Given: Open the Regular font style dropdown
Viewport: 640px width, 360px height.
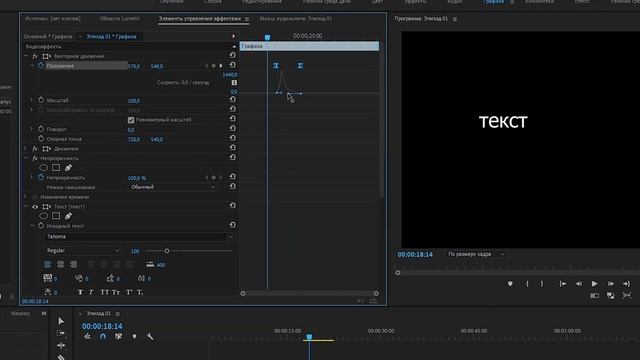Looking at the screenshot, I should click(x=83, y=251).
